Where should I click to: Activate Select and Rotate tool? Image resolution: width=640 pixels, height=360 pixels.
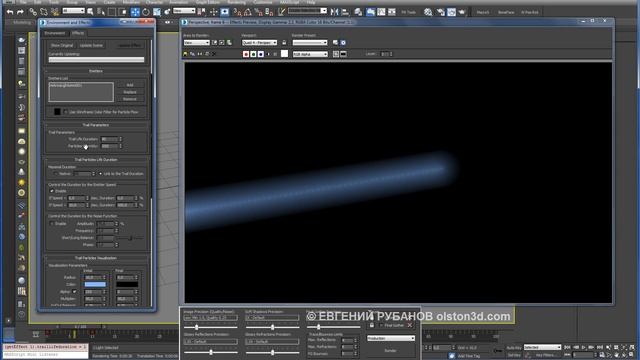click(x=146, y=12)
